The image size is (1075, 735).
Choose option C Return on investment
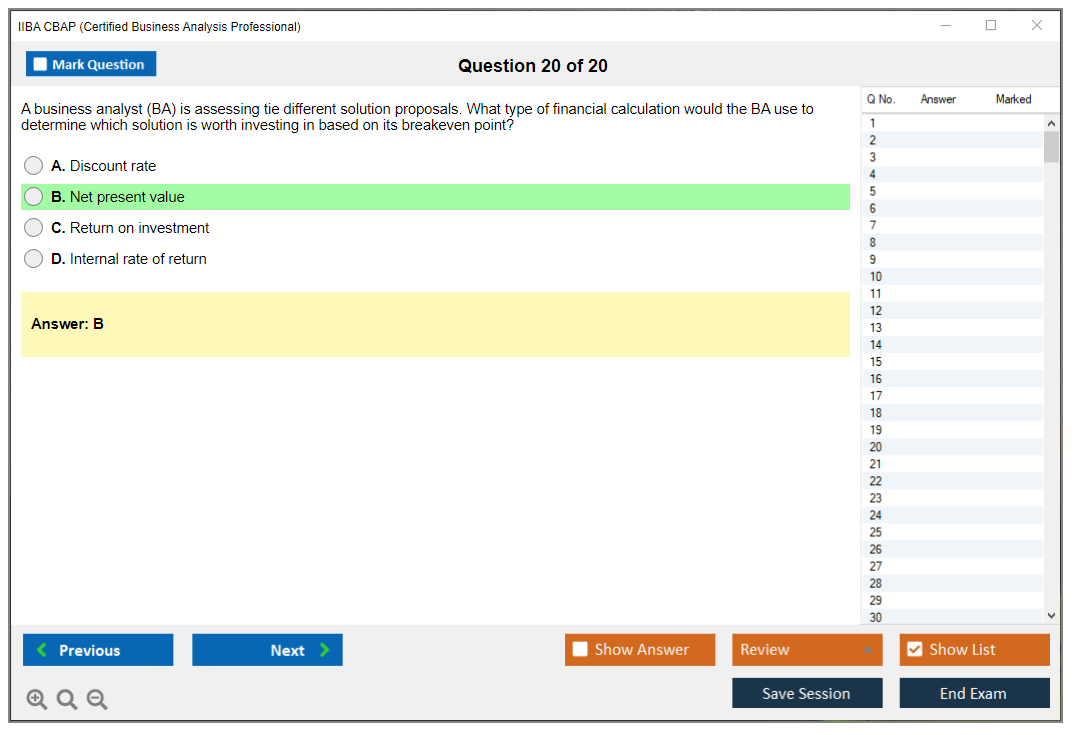pos(34,228)
